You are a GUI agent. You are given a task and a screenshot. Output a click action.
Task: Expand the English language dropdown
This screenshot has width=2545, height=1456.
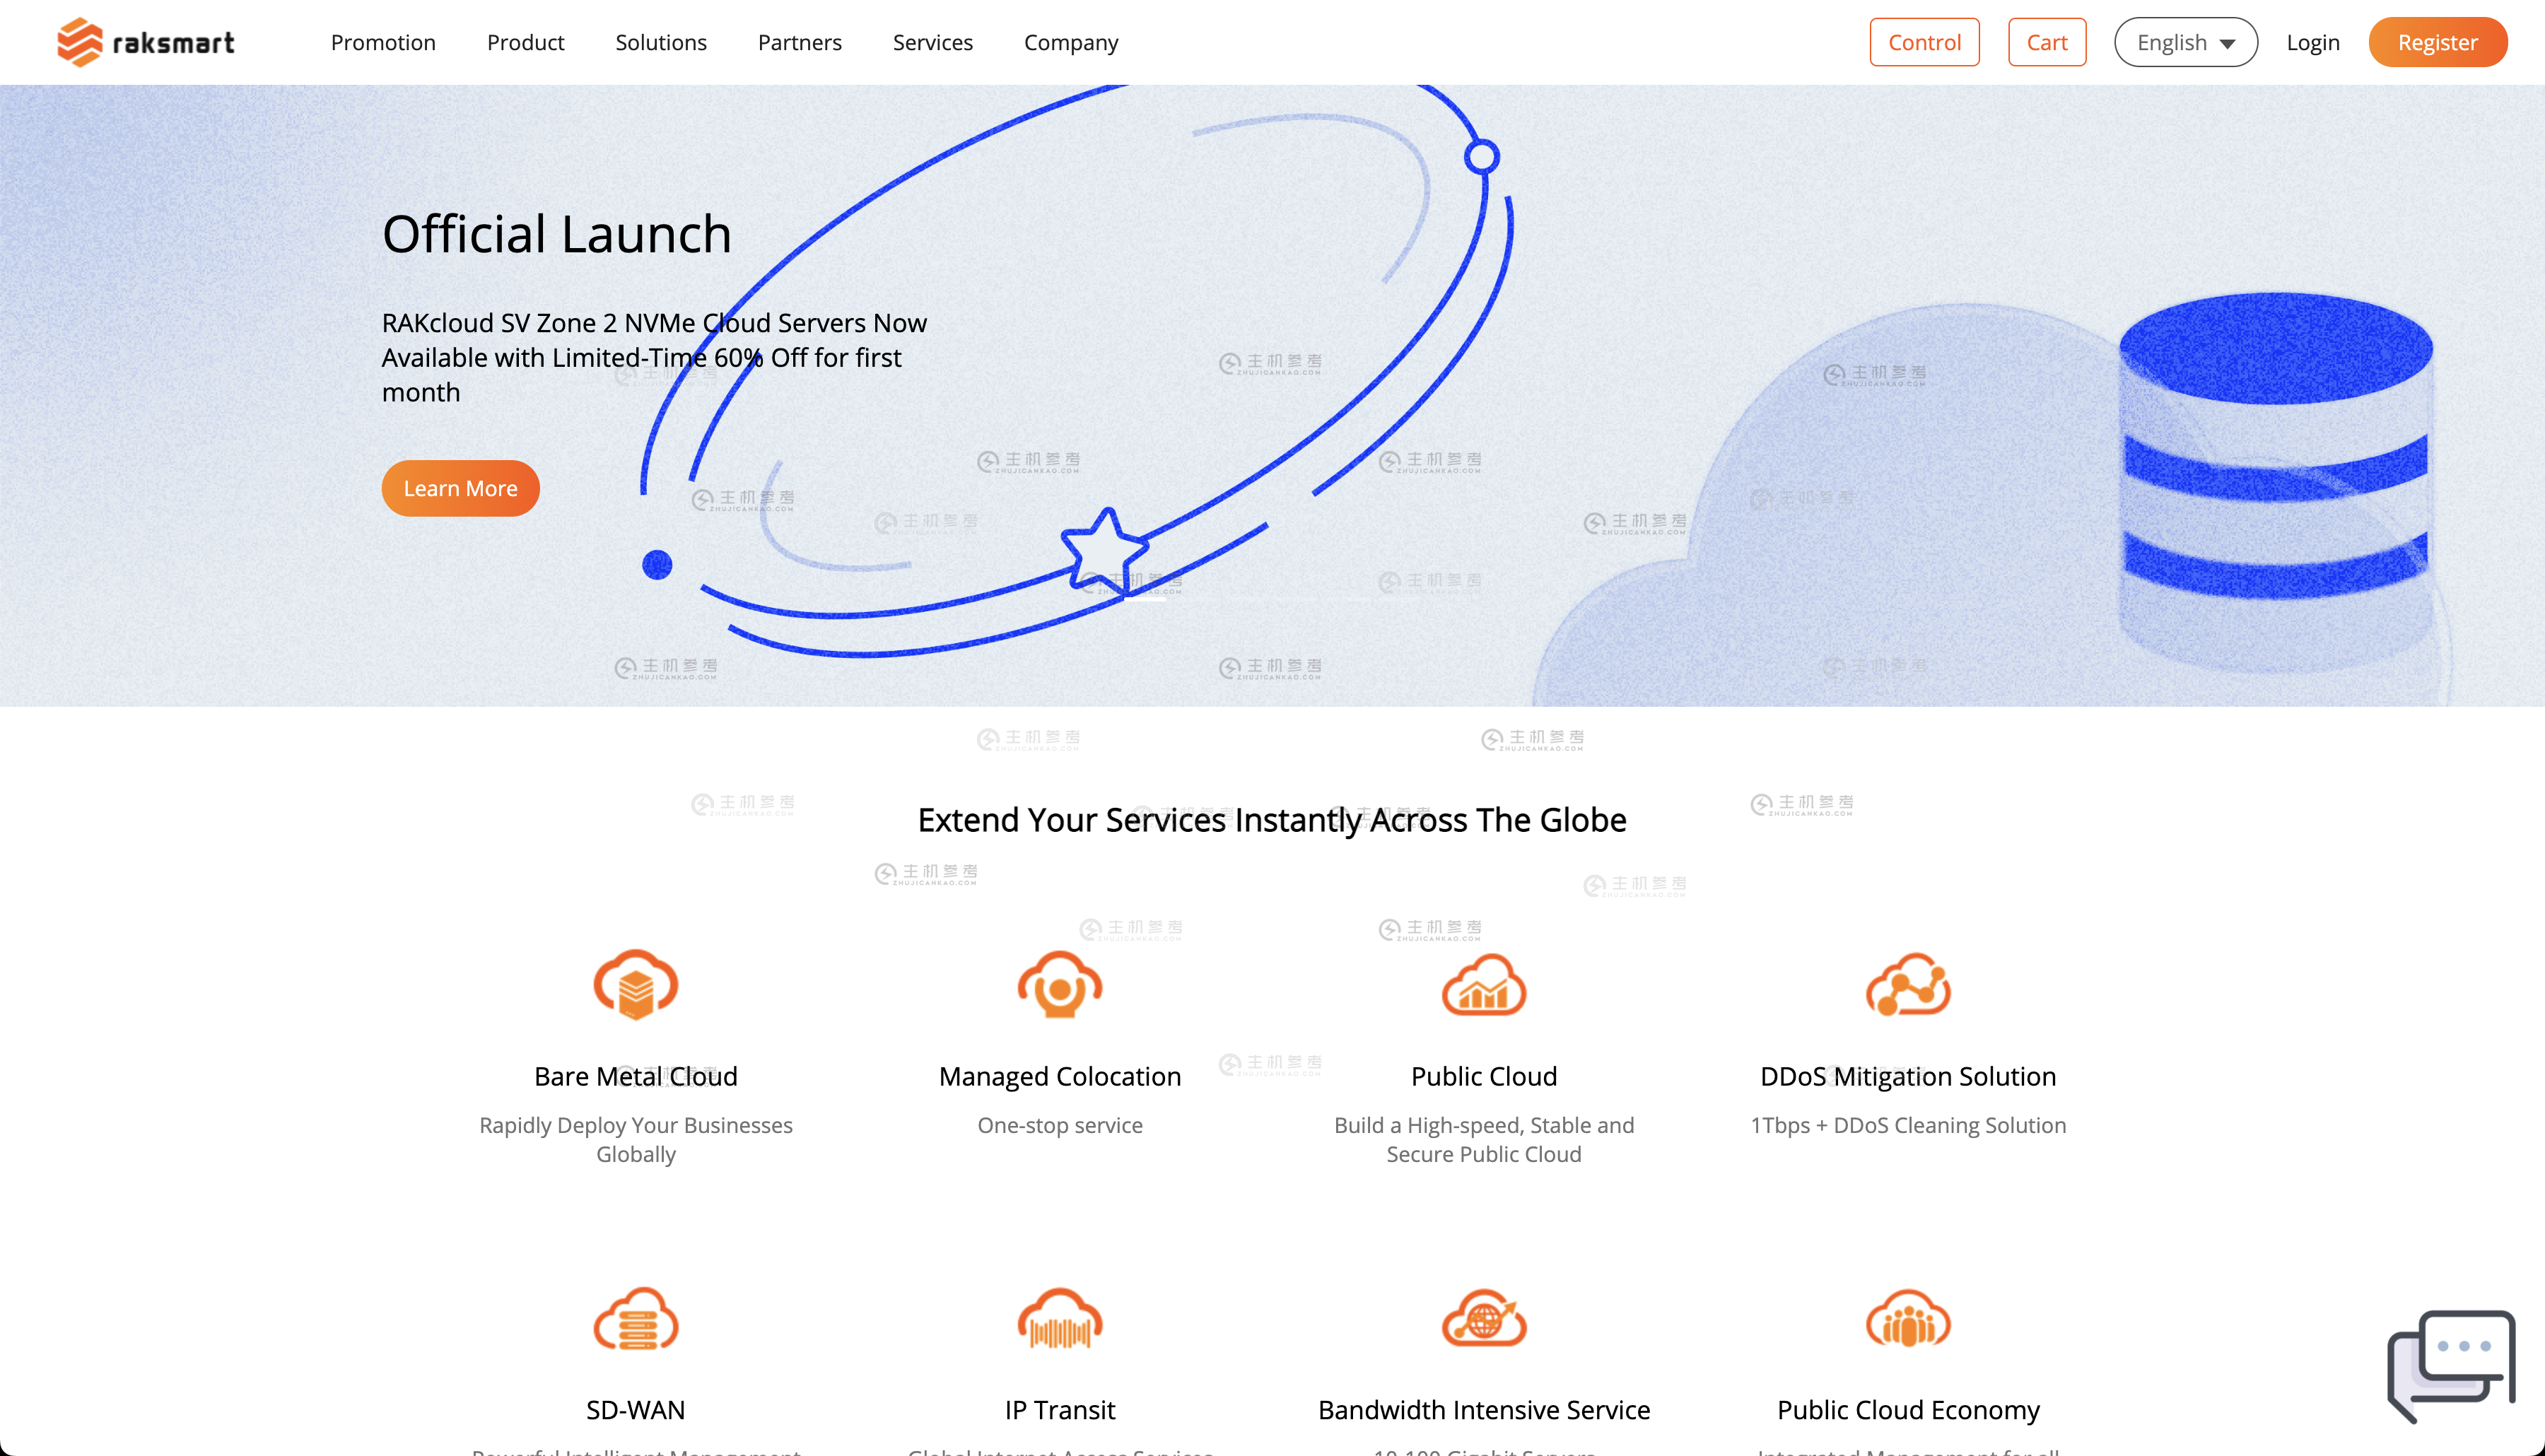[2185, 42]
